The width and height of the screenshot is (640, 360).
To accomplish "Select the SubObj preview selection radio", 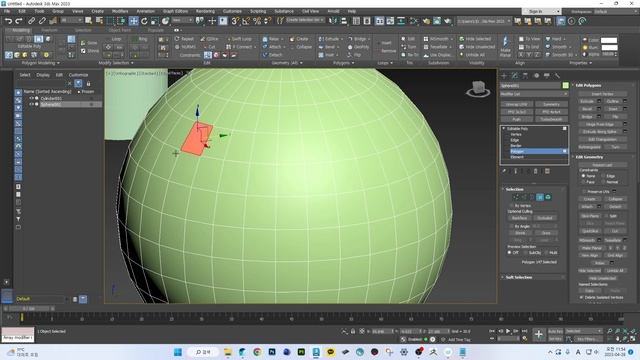I will 526,253.
